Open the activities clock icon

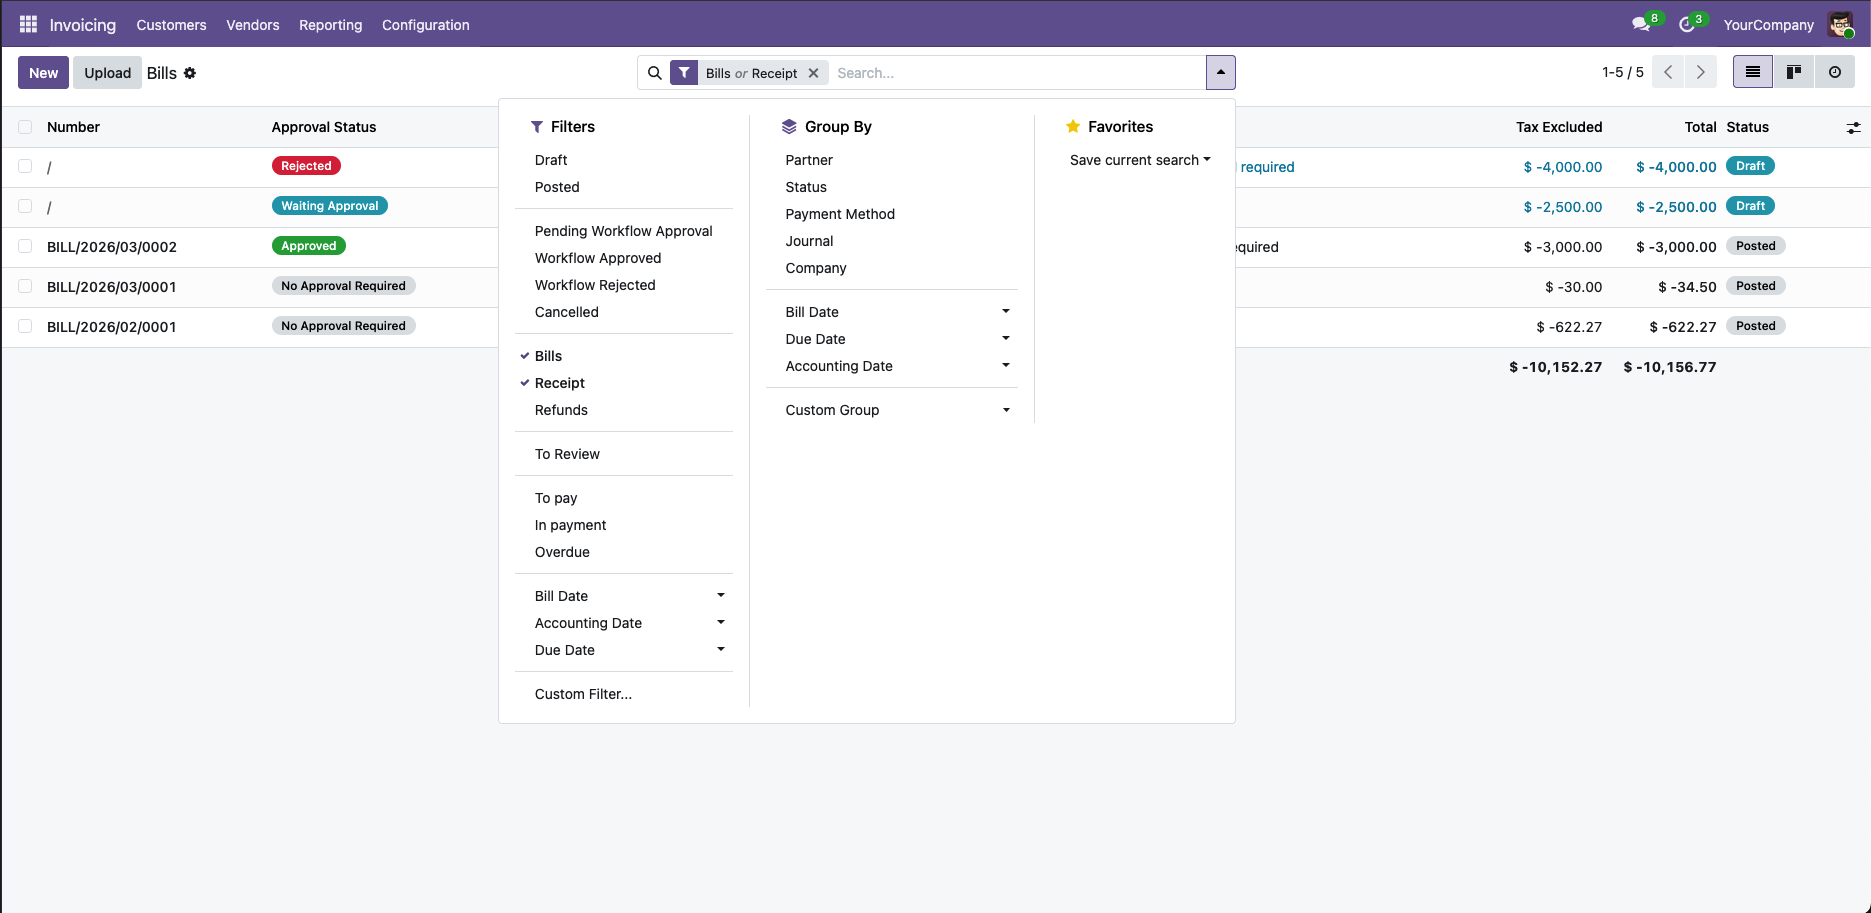(1688, 24)
